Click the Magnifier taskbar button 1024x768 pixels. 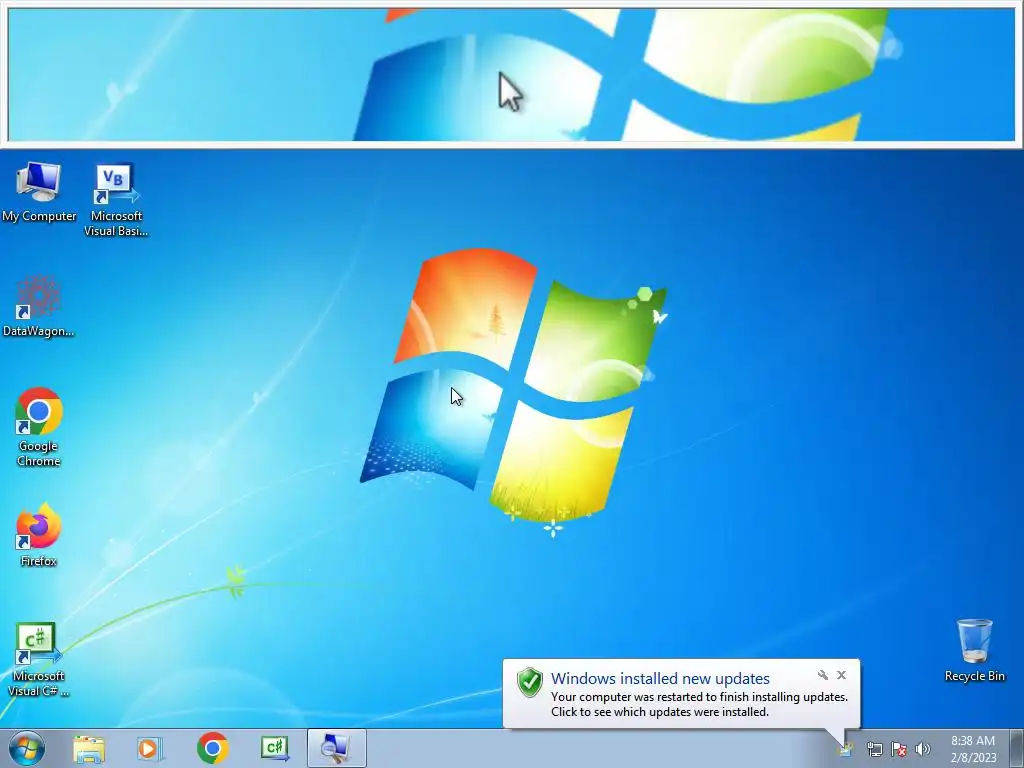point(336,748)
